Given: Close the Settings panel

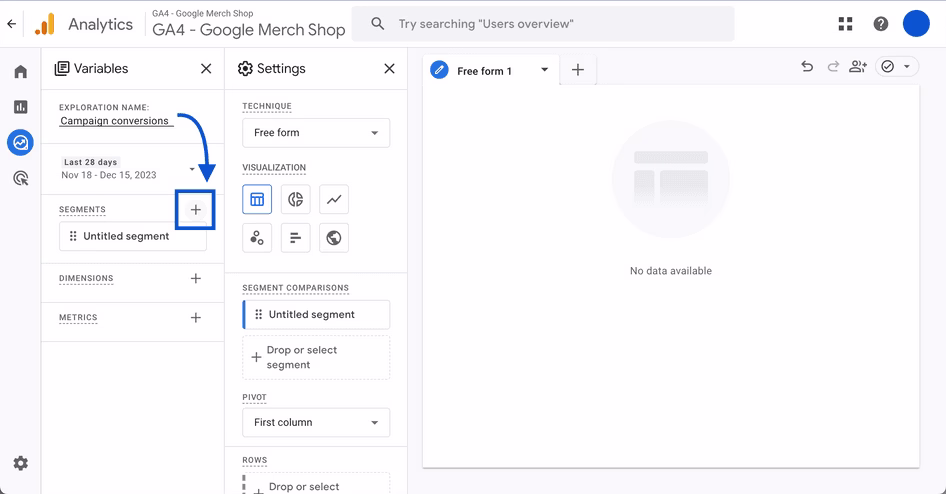Looking at the screenshot, I should coord(389,69).
